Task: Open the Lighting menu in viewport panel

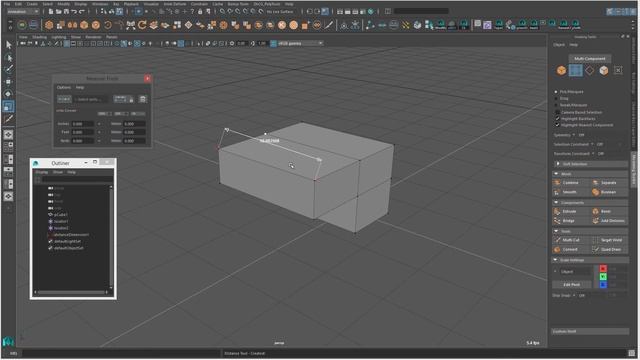Action: click(x=58, y=37)
